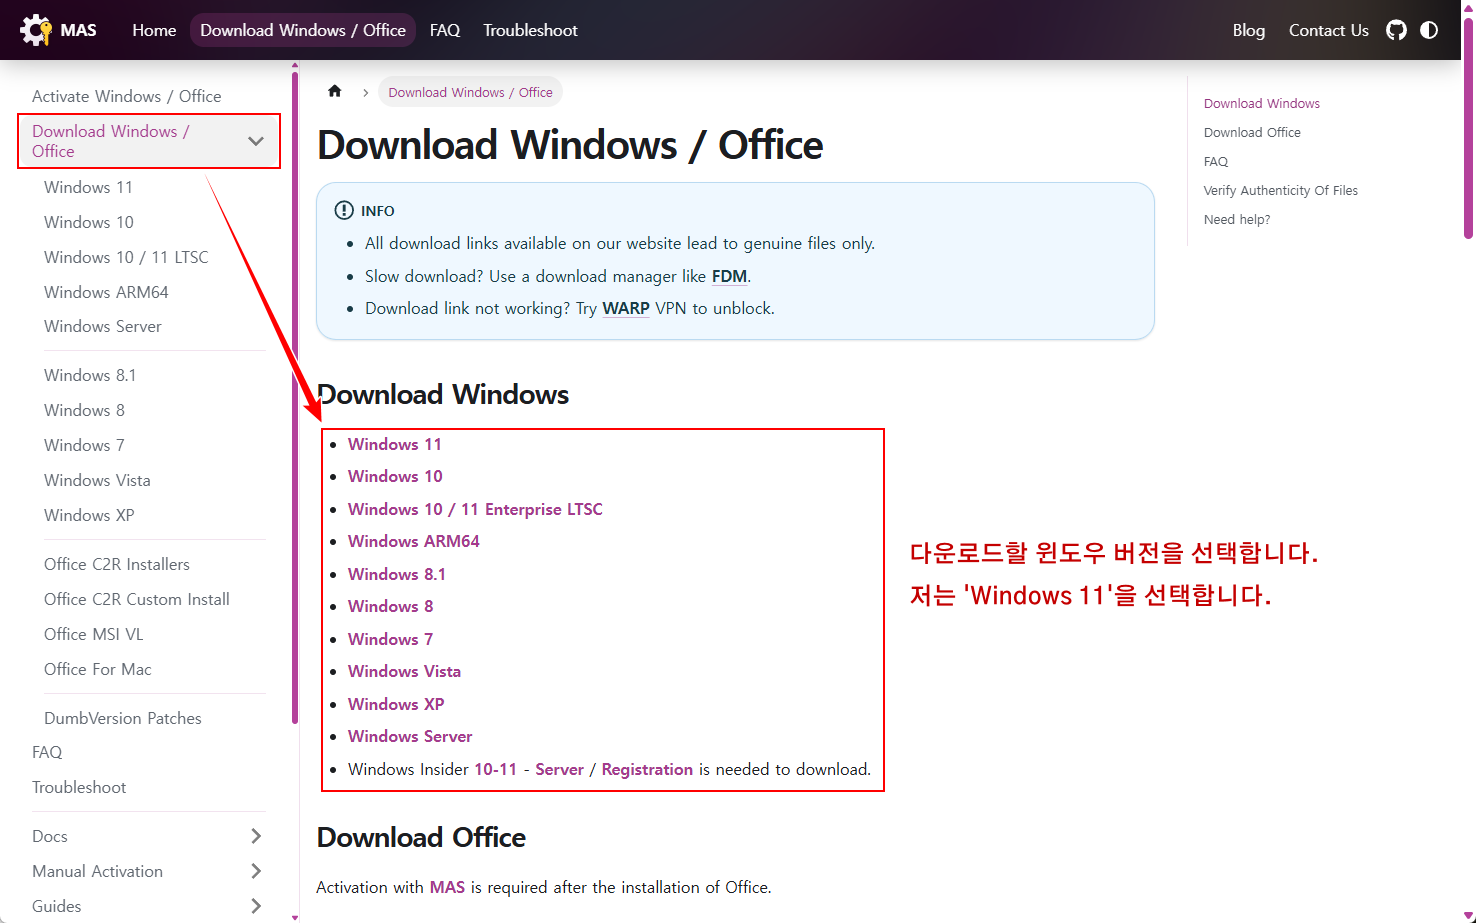Select Windows 8 in the sidebar

click(84, 410)
